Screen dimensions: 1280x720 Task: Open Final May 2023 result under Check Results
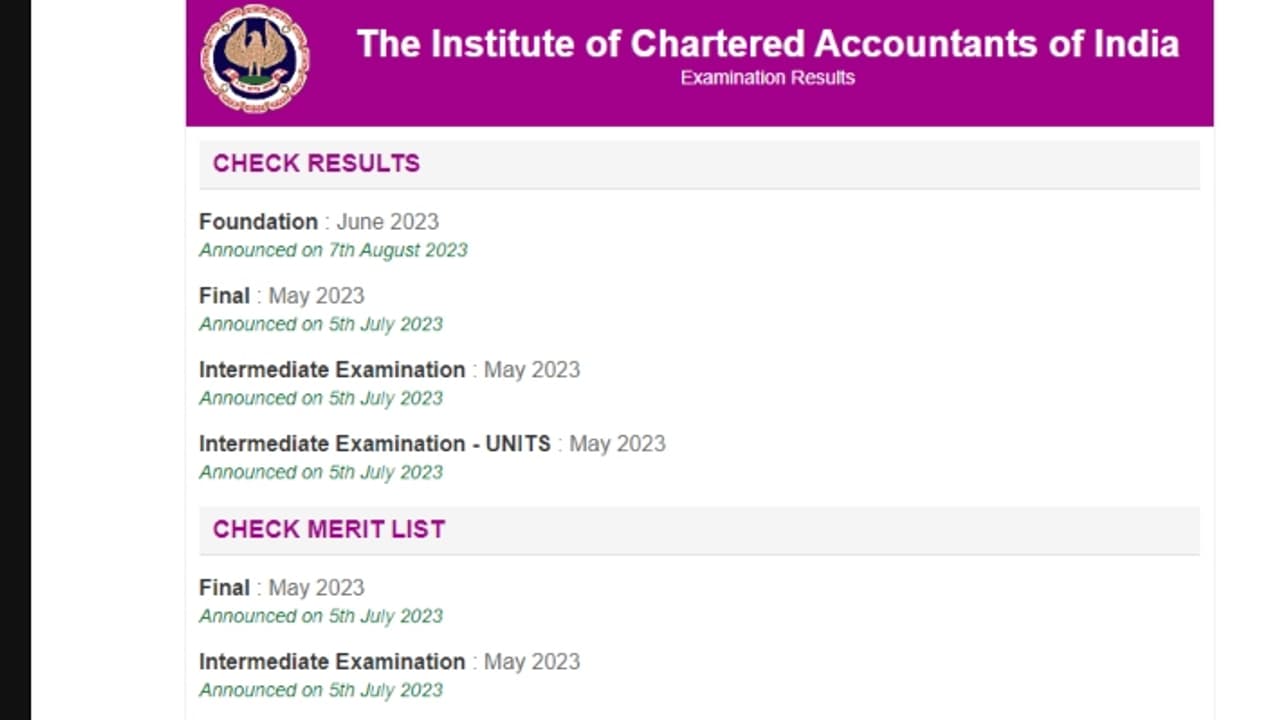click(281, 296)
